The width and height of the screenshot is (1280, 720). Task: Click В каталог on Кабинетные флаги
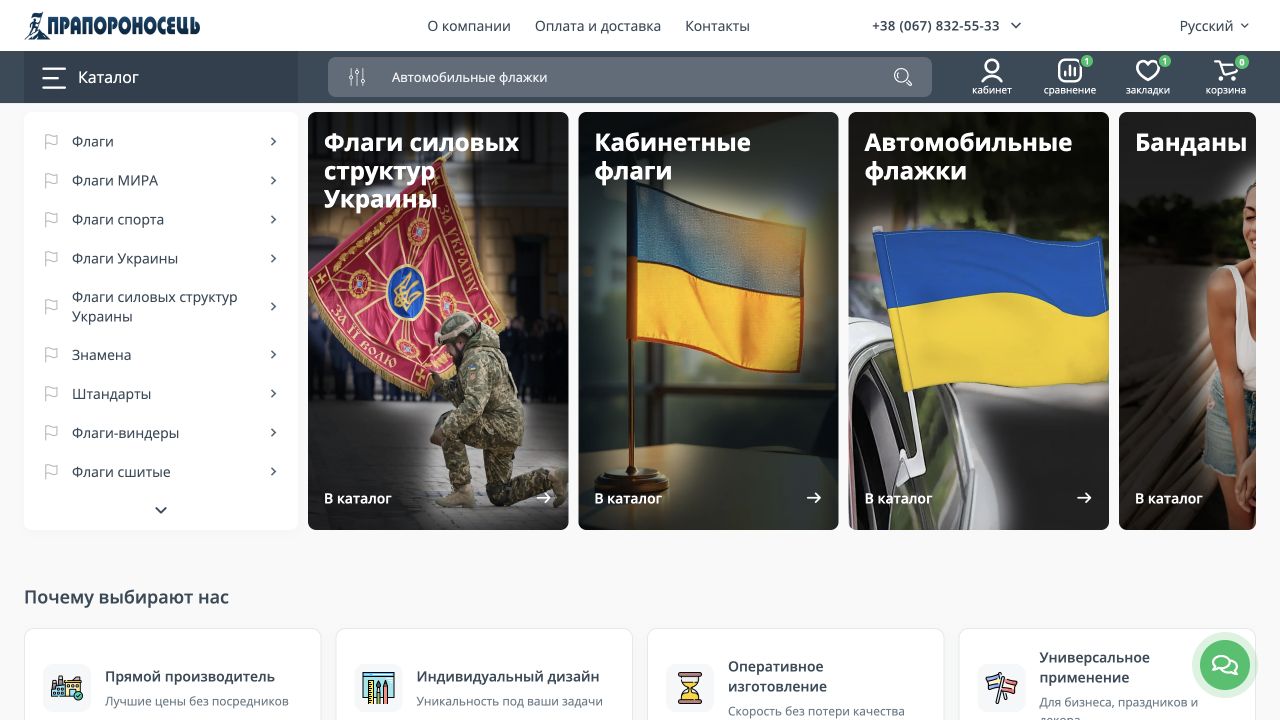tap(628, 498)
